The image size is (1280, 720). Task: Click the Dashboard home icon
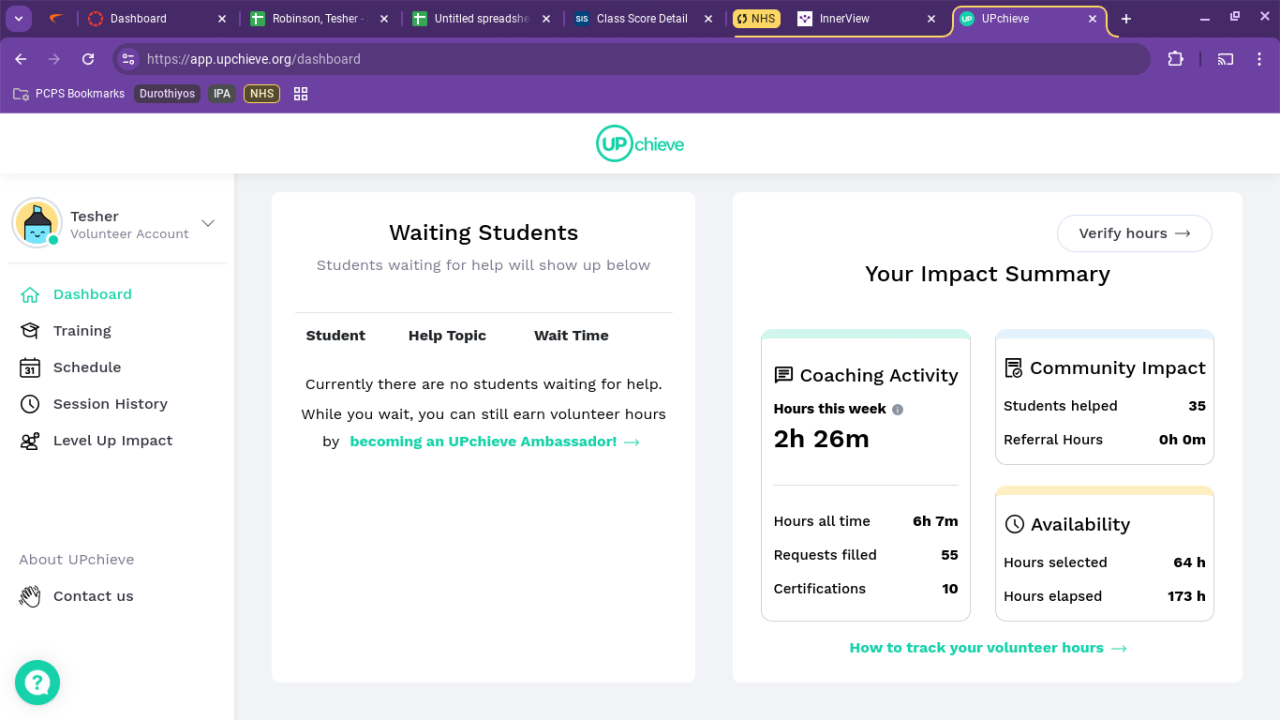(30, 295)
